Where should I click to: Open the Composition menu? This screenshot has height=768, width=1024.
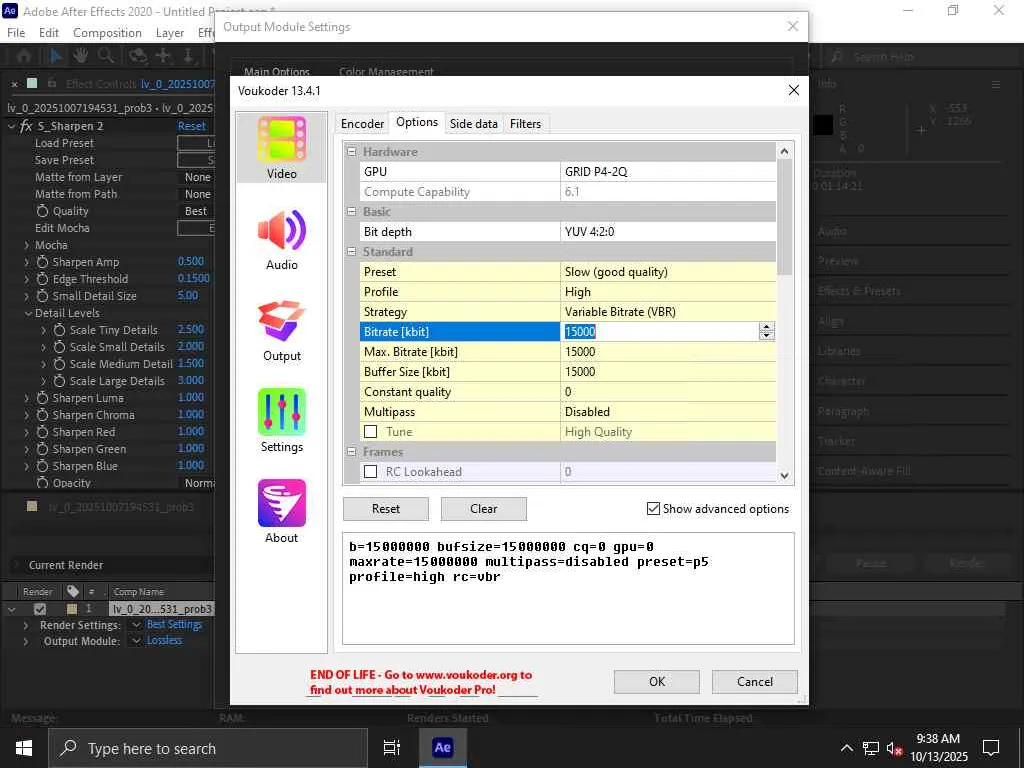click(x=107, y=33)
